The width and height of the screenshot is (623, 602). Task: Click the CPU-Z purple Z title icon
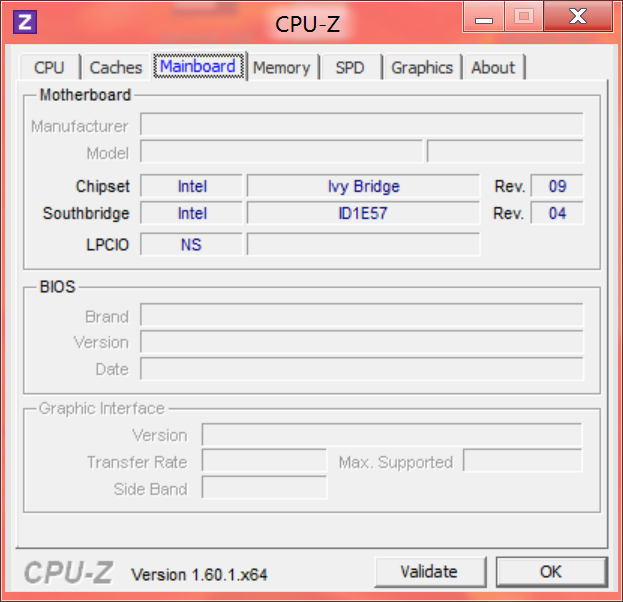click(27, 21)
